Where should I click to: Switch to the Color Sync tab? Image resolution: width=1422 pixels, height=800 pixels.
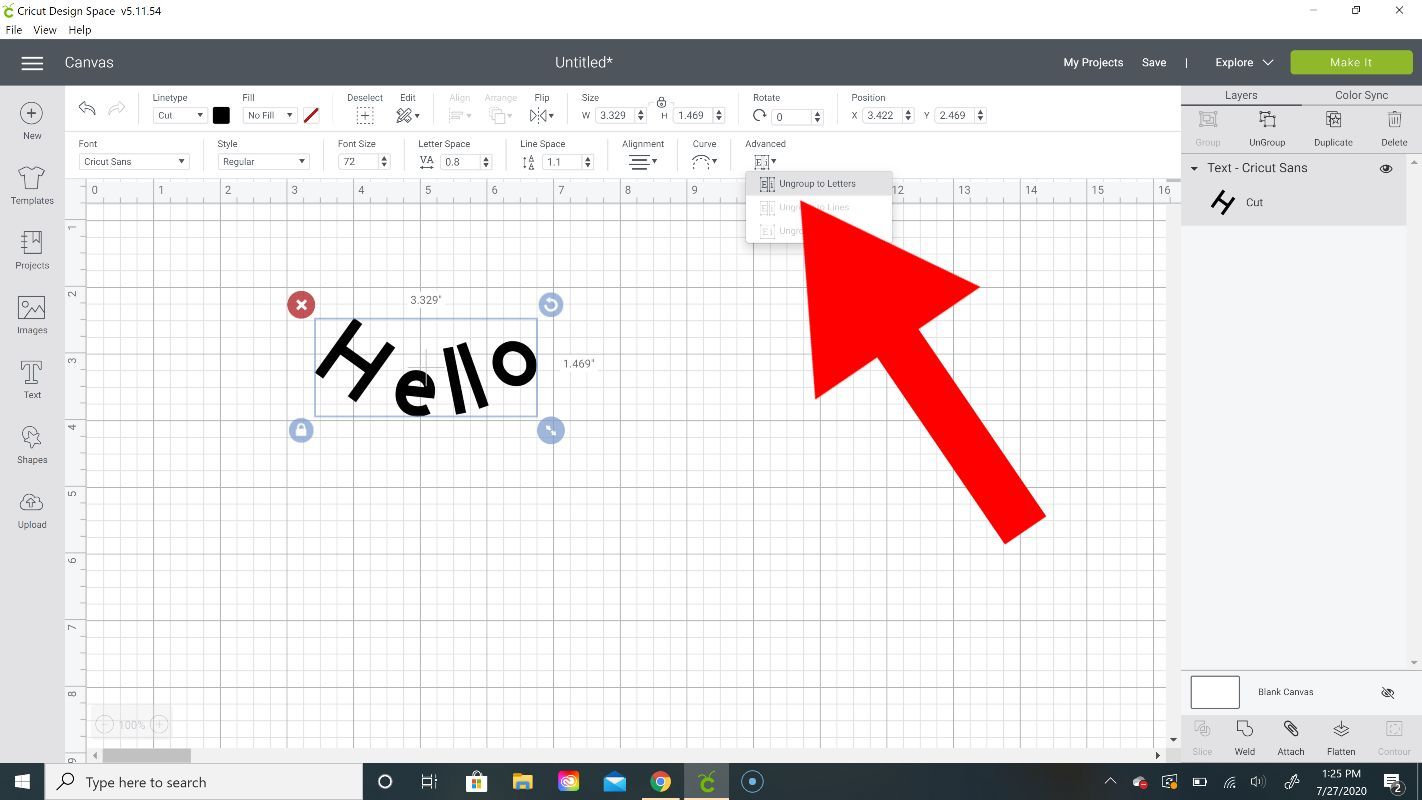(1361, 95)
